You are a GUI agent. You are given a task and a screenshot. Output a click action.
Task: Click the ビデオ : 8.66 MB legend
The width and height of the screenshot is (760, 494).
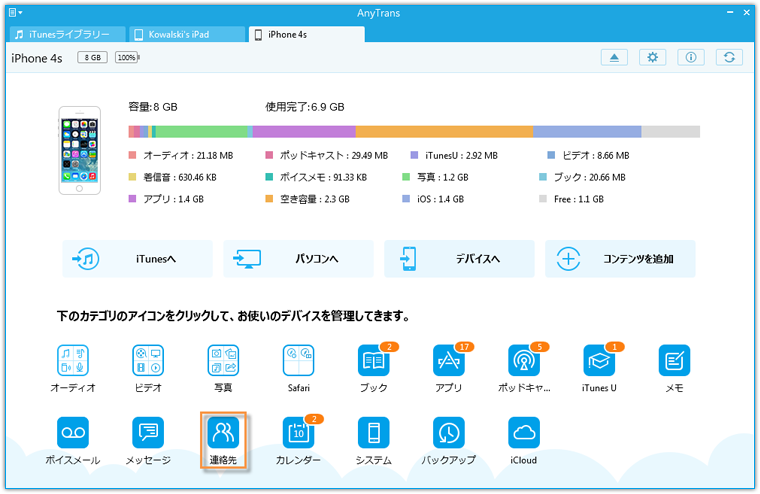tap(588, 156)
